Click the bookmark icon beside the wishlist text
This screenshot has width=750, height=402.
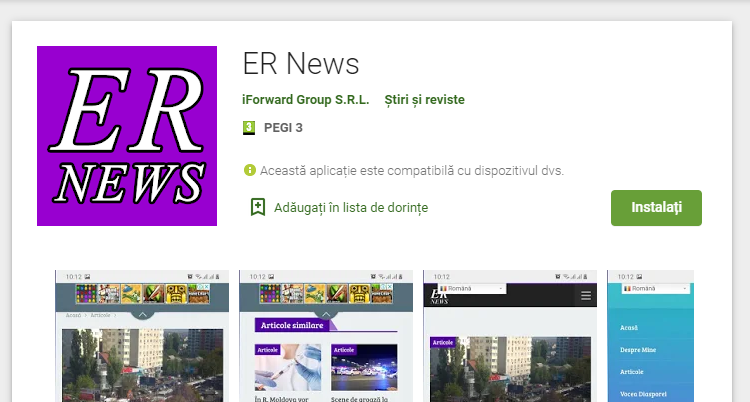[x=257, y=207]
